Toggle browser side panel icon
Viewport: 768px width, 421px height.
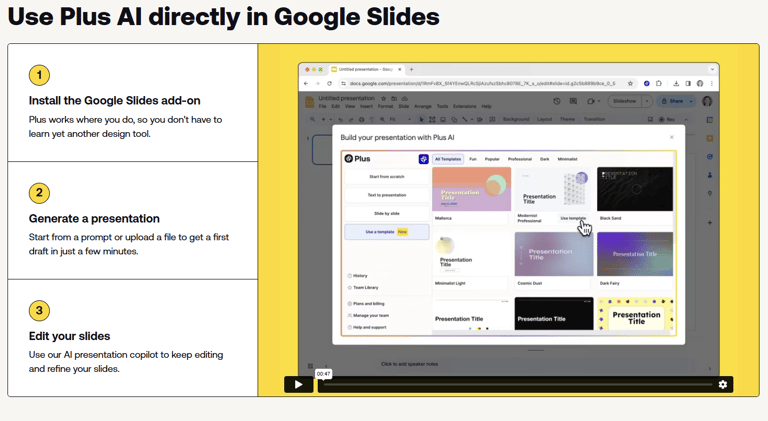pos(688,84)
